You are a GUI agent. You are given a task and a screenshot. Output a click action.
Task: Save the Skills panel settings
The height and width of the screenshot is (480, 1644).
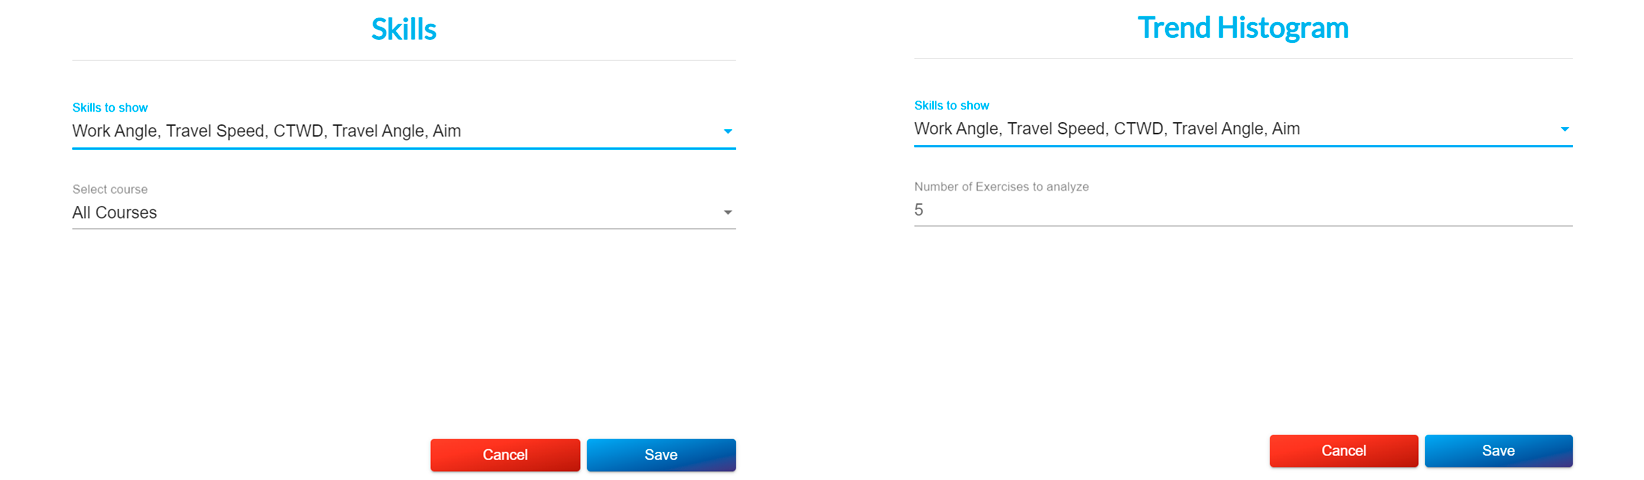[661, 455]
